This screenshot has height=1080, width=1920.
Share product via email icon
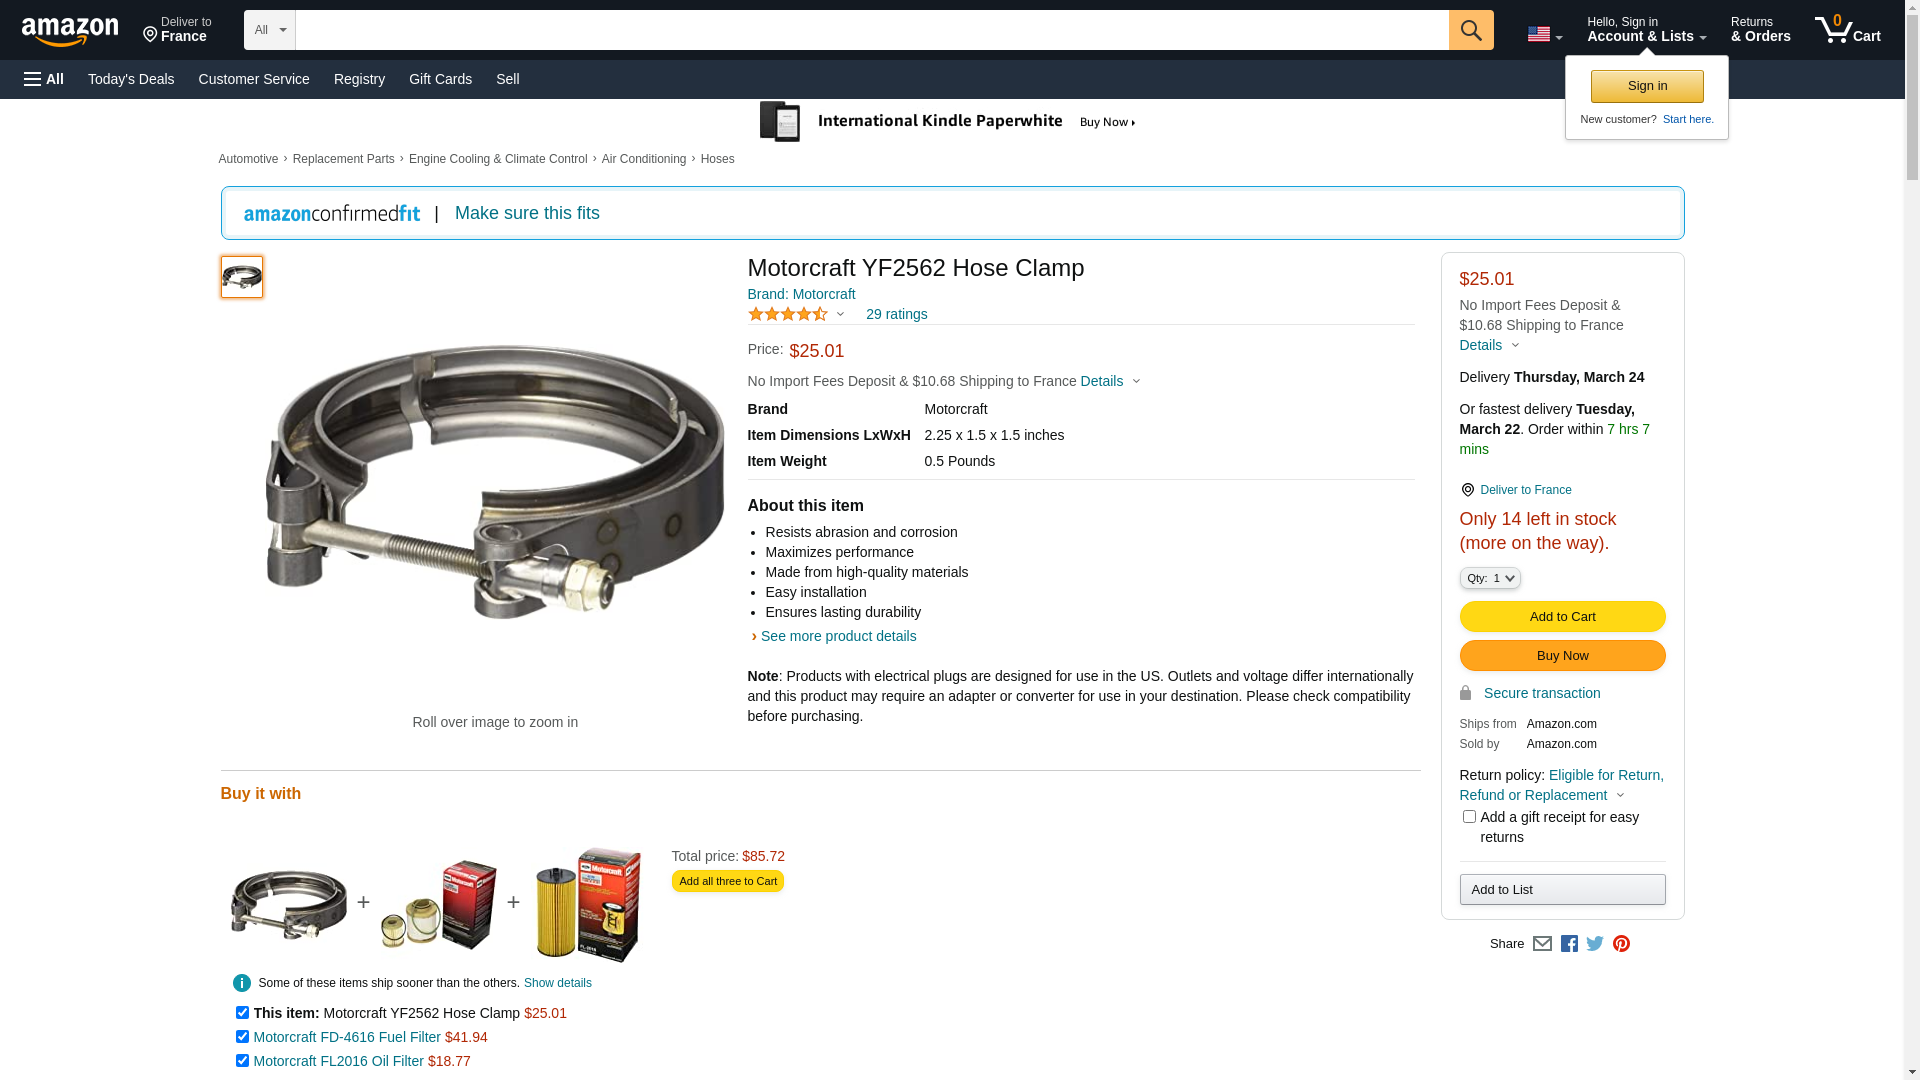(1542, 944)
